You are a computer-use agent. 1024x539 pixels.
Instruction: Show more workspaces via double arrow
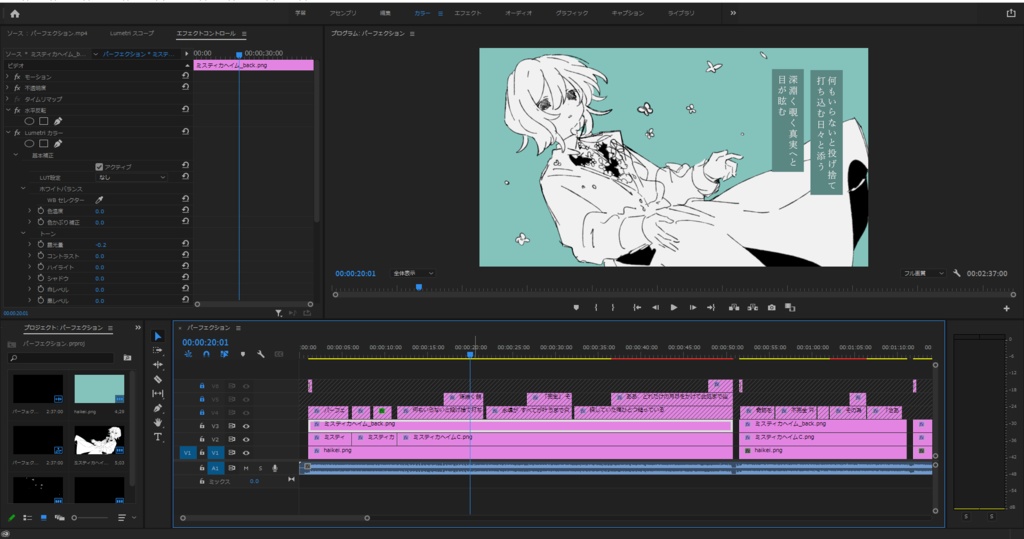[x=733, y=13]
